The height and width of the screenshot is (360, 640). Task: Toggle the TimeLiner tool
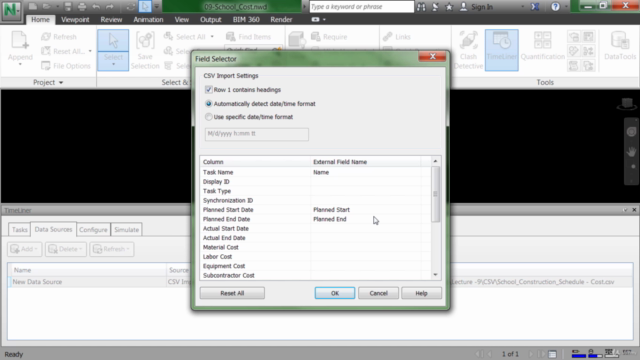(x=502, y=50)
